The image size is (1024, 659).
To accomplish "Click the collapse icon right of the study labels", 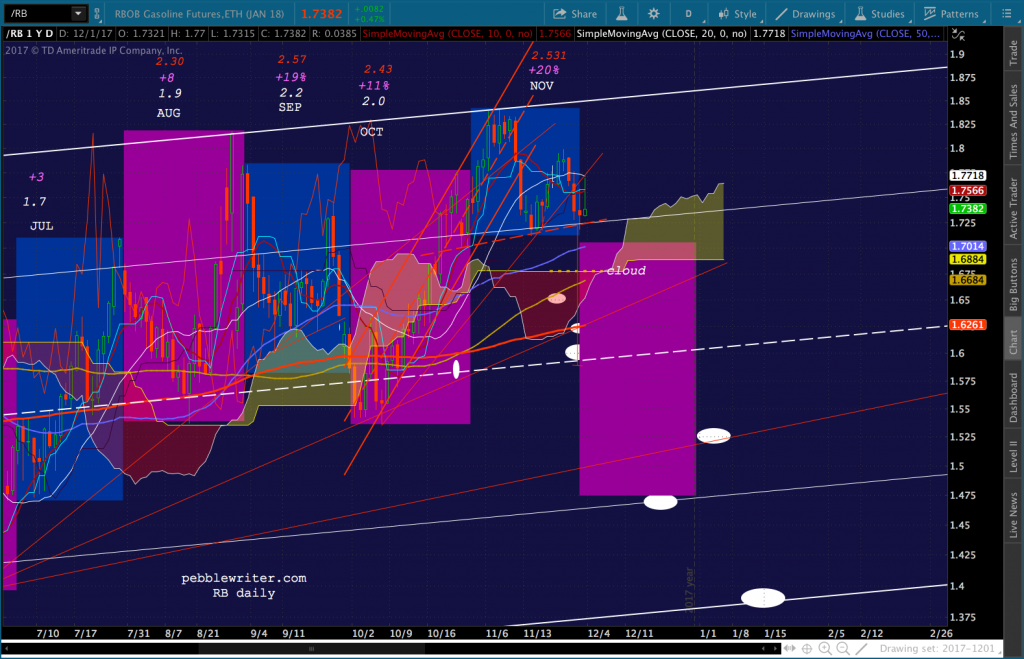I will (957, 34).
